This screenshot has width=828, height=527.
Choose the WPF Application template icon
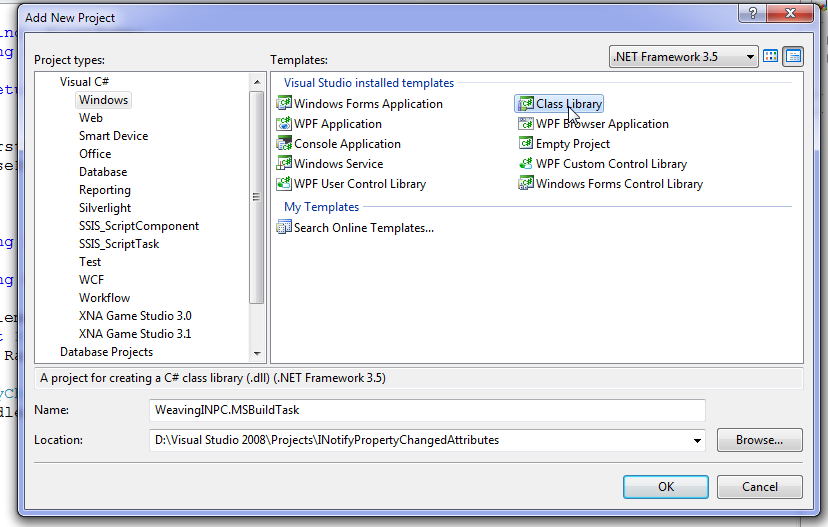pos(284,123)
